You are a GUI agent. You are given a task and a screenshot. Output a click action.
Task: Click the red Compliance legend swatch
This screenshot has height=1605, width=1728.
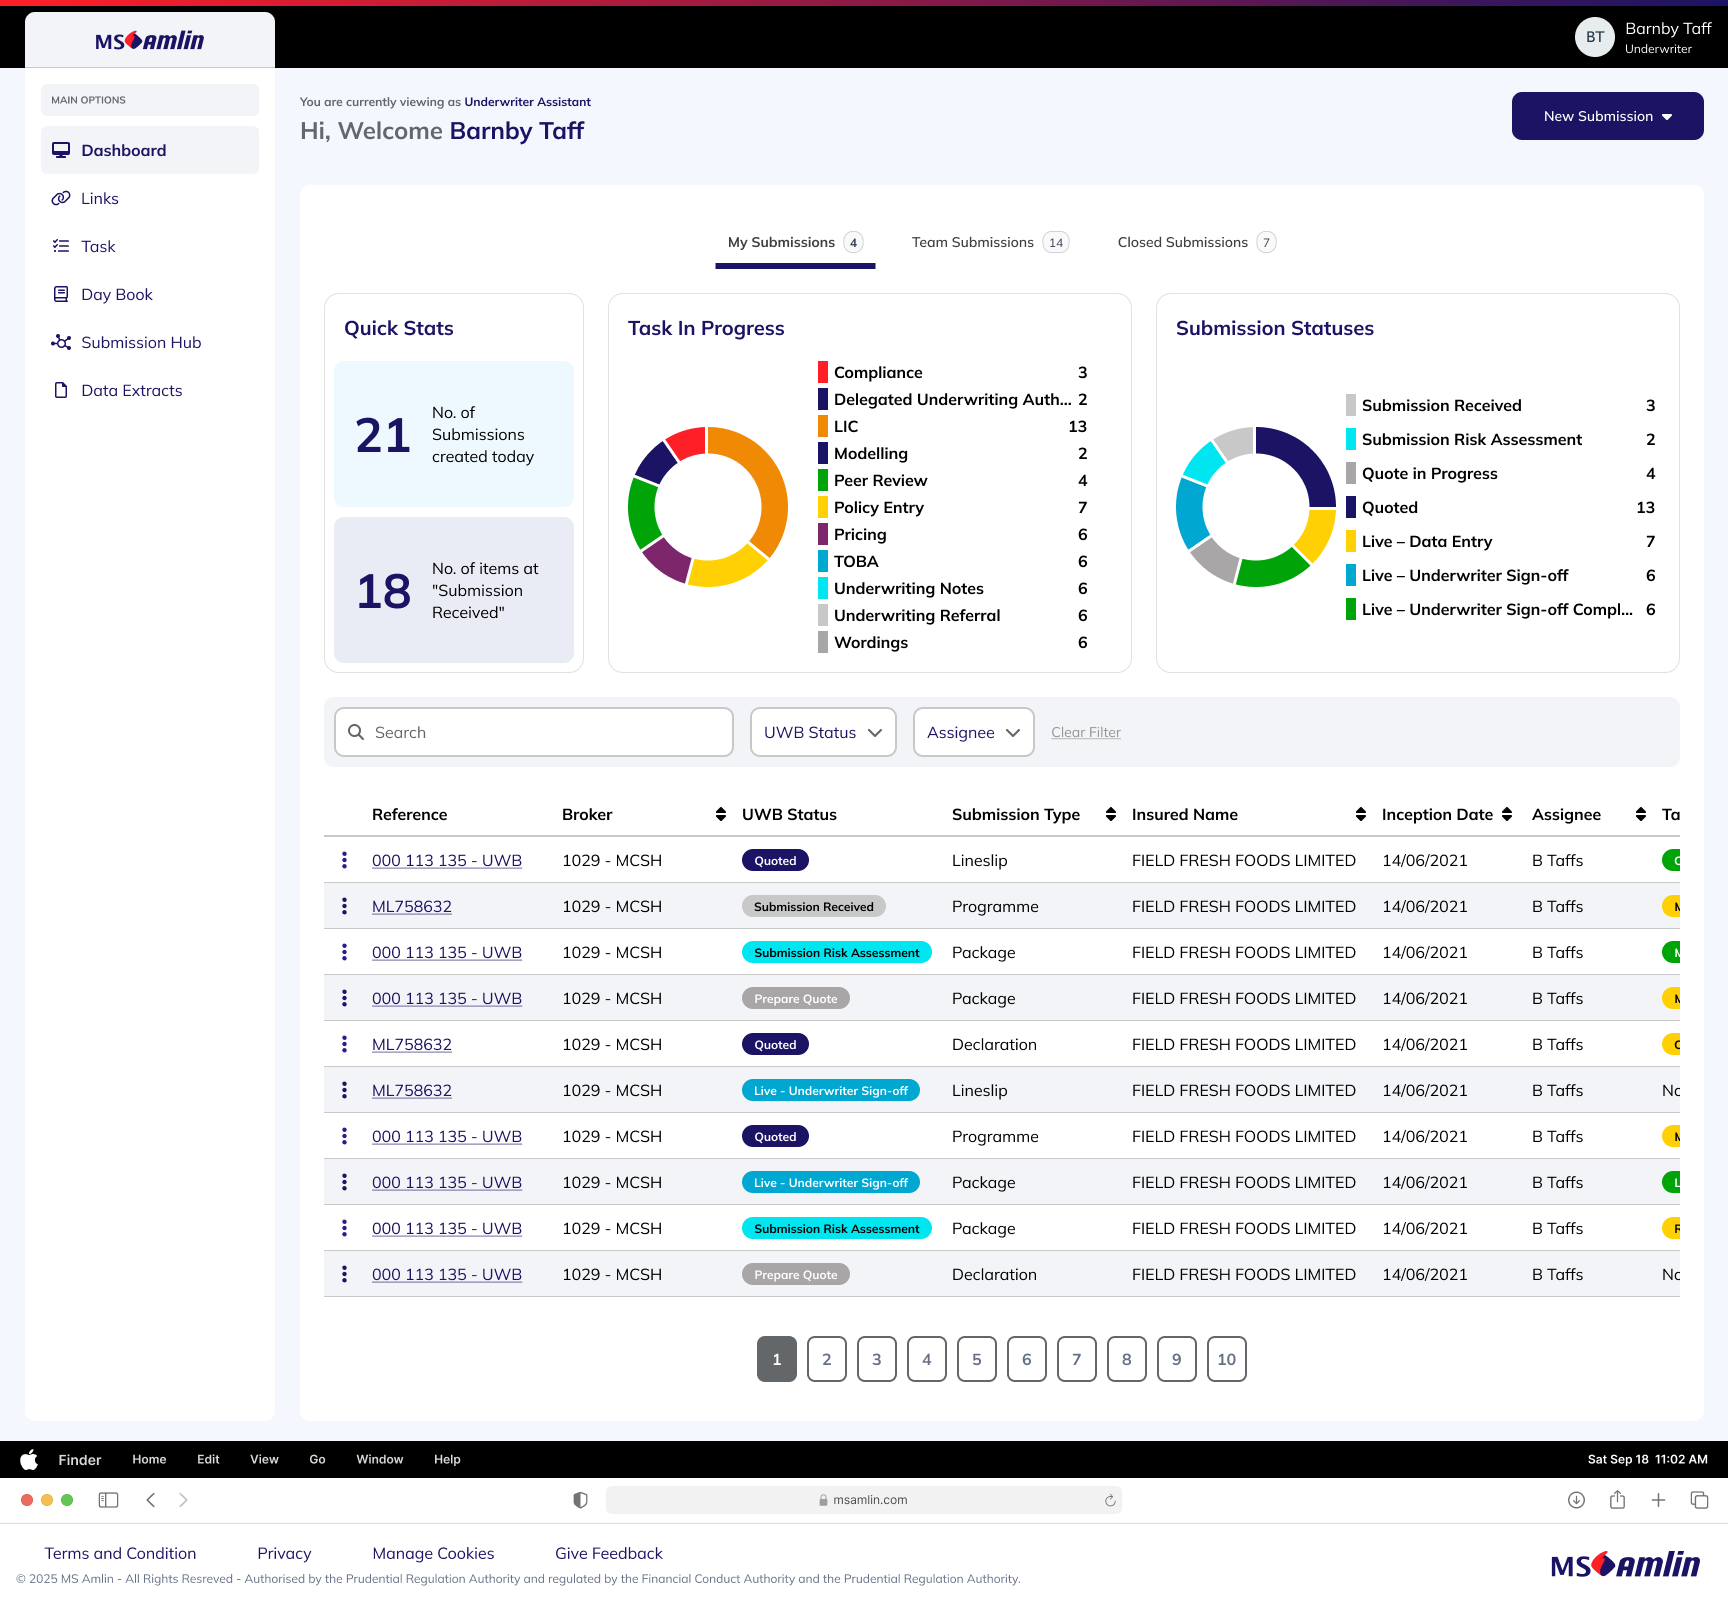click(822, 372)
